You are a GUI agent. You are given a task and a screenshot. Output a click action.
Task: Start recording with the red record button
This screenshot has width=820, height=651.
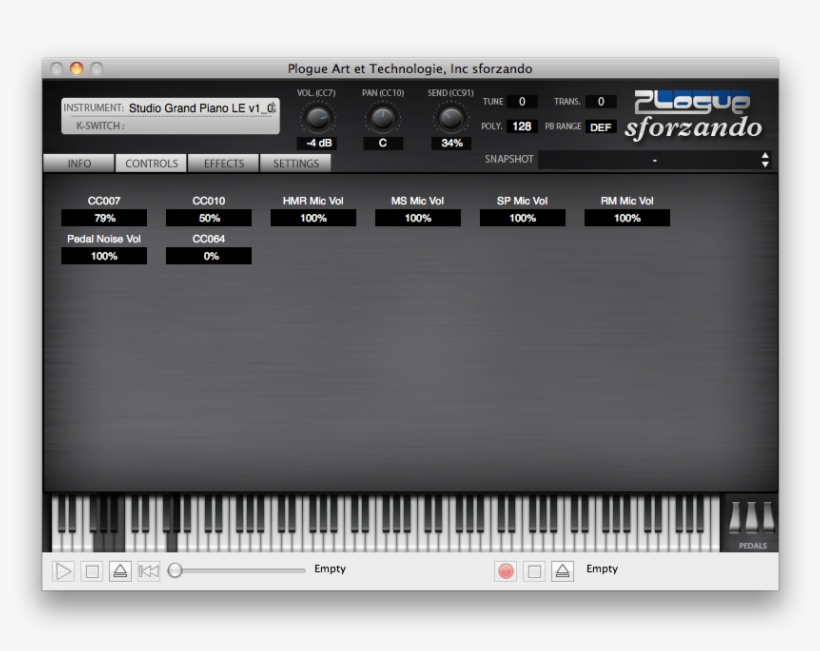(x=505, y=571)
